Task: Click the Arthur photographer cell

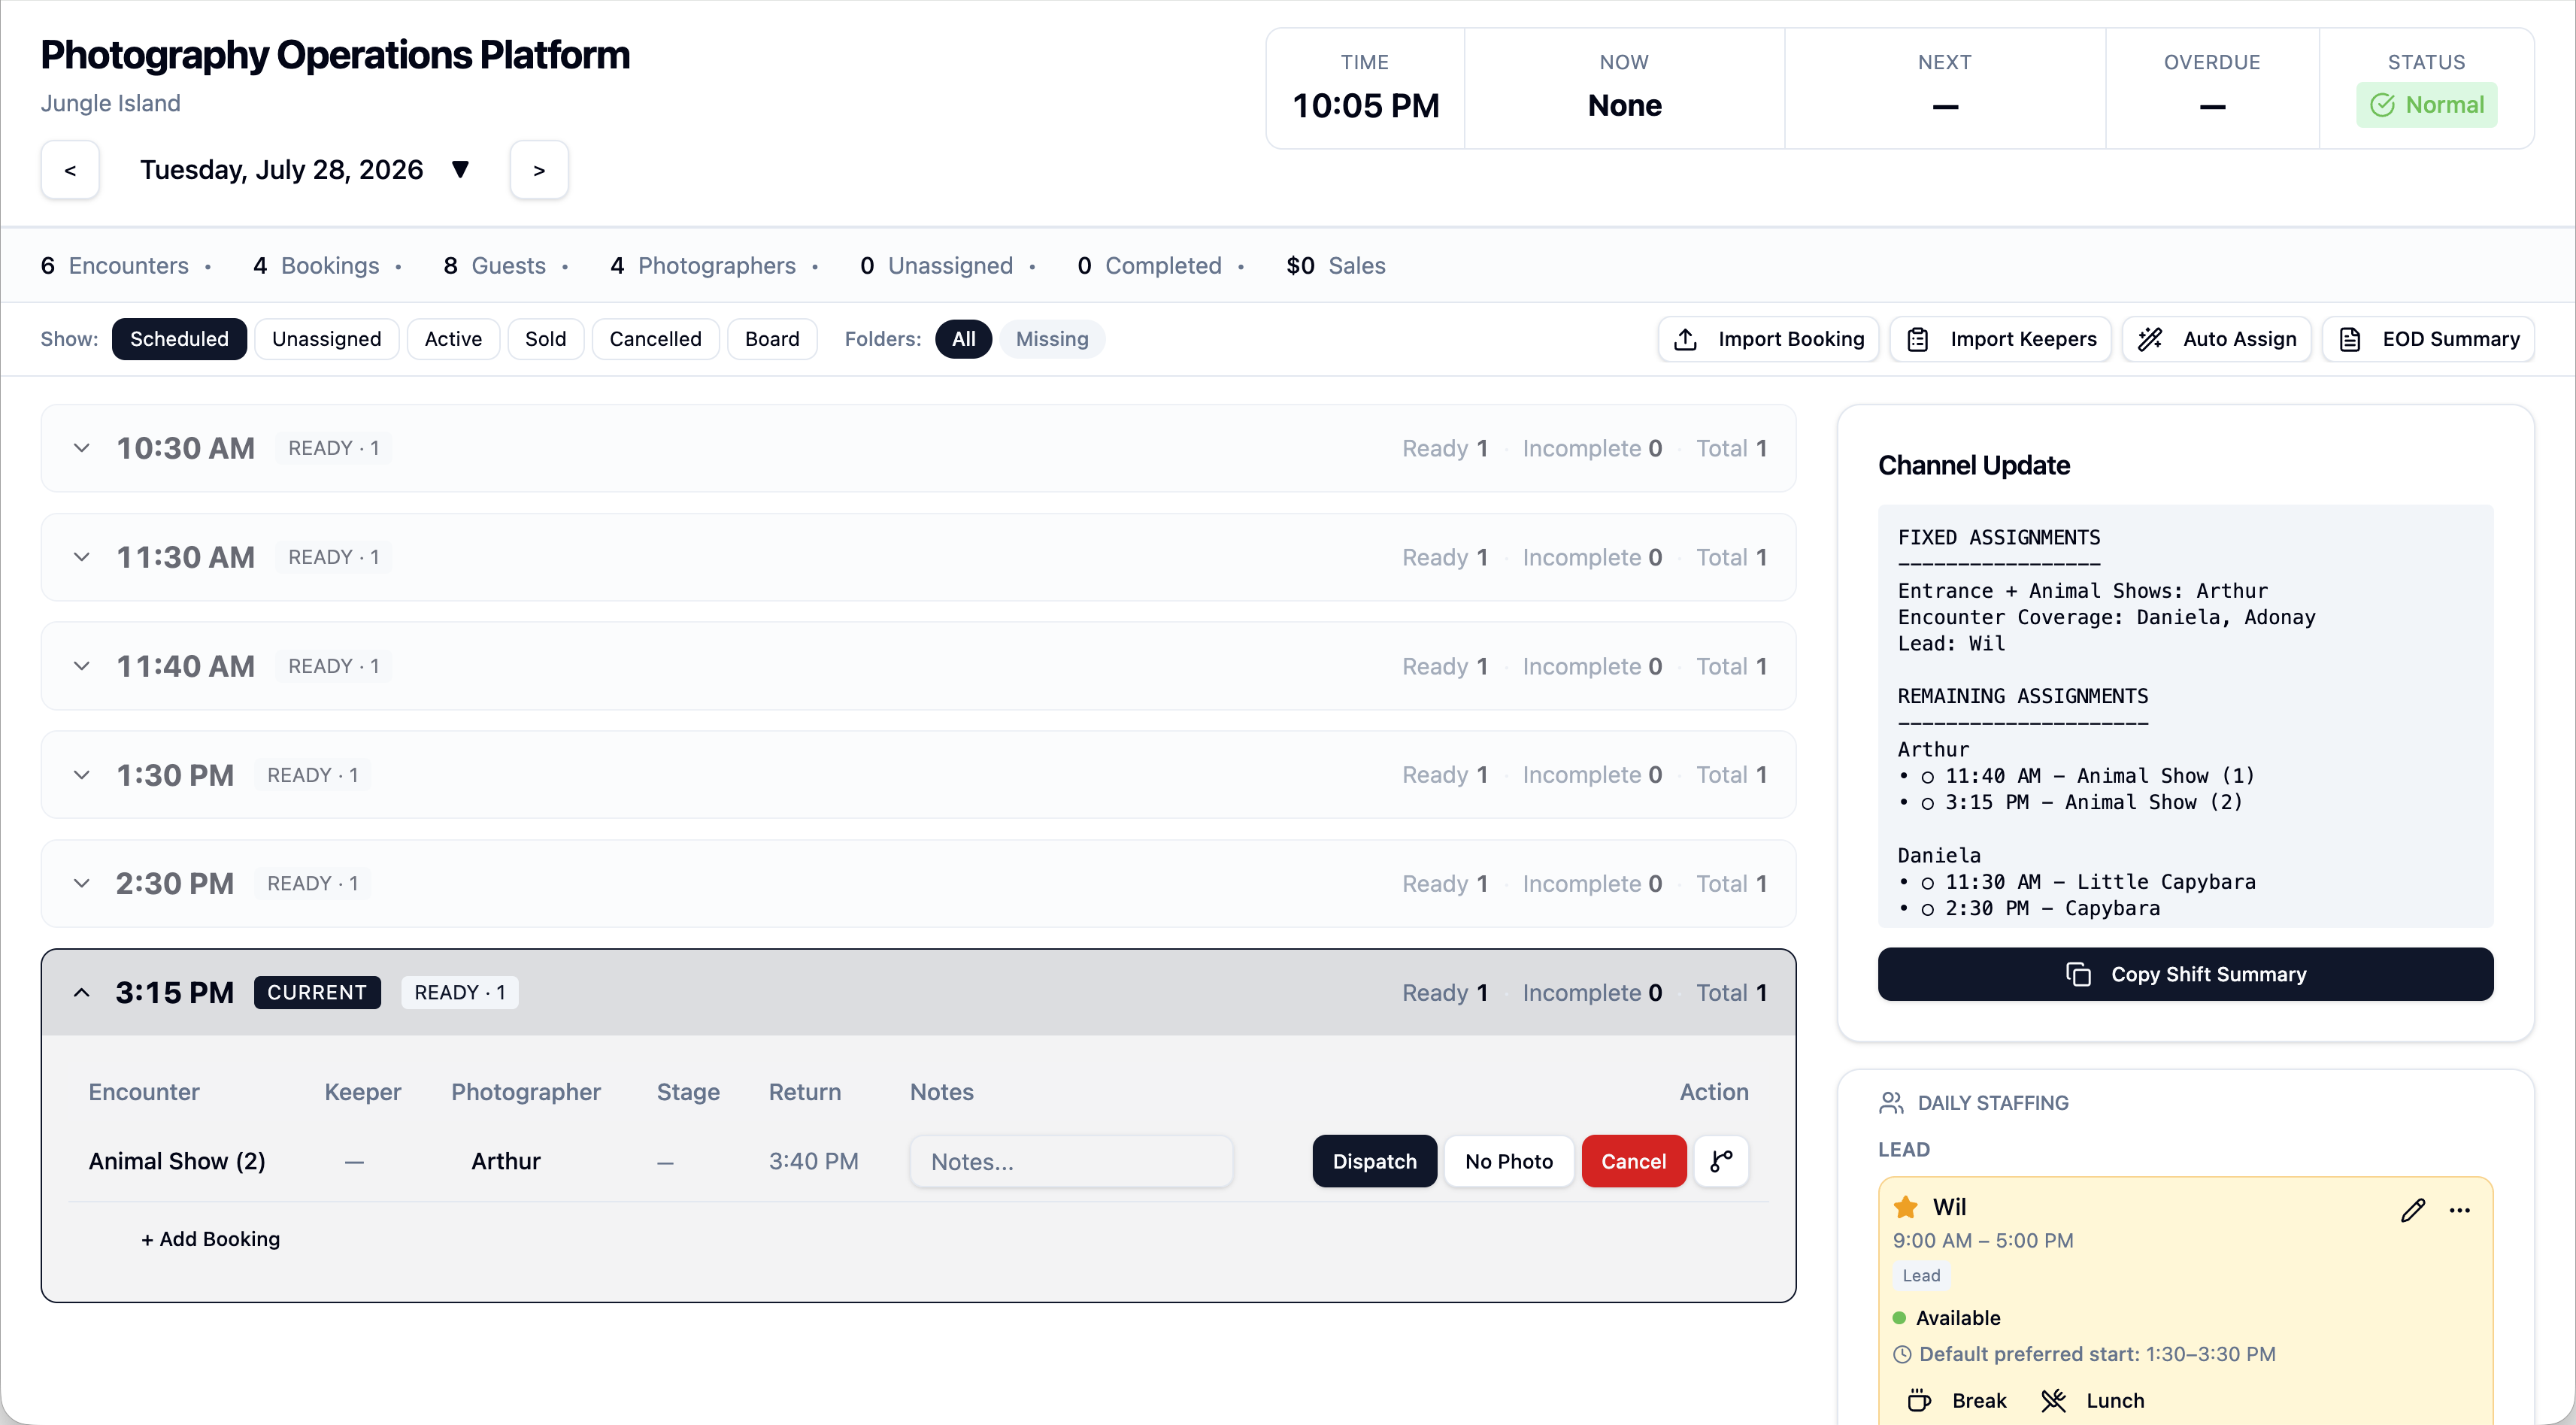Action: [x=506, y=1161]
